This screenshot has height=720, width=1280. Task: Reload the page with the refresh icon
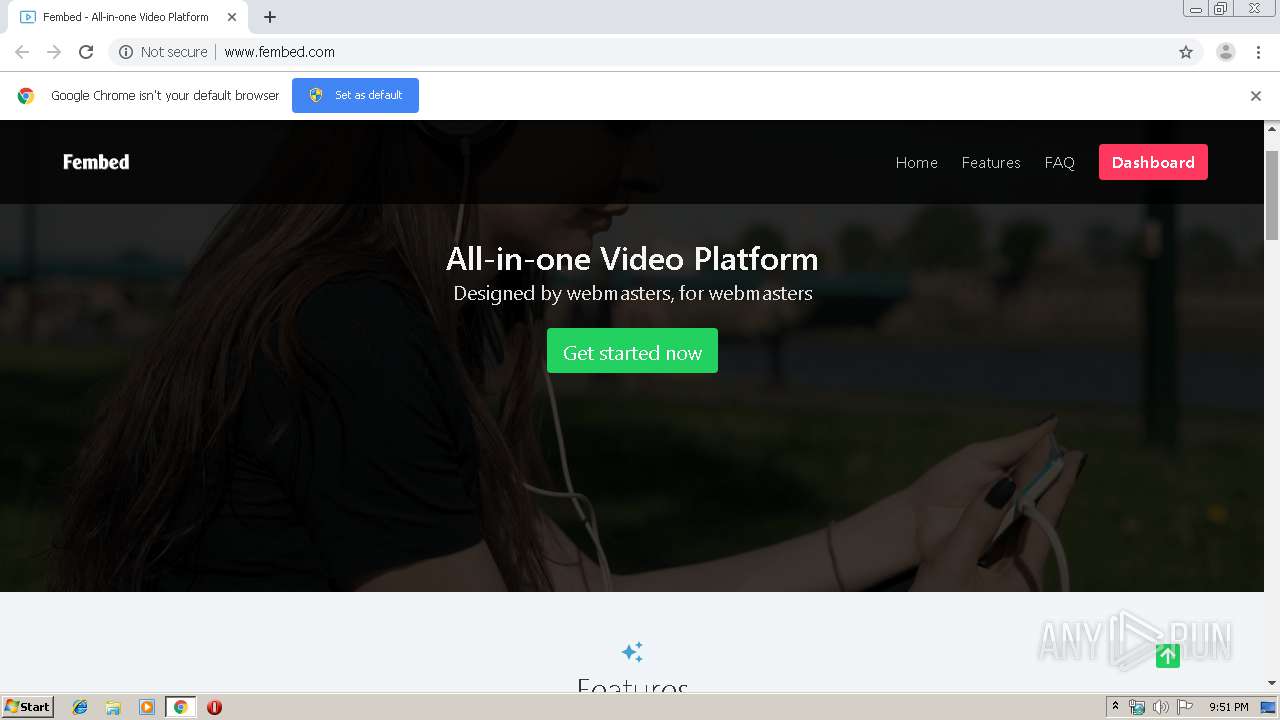click(86, 52)
